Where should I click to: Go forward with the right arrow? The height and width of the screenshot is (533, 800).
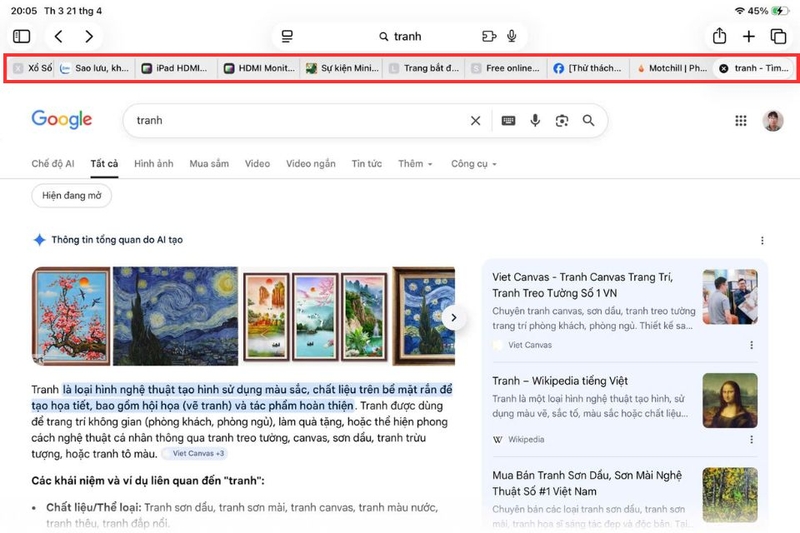89,36
